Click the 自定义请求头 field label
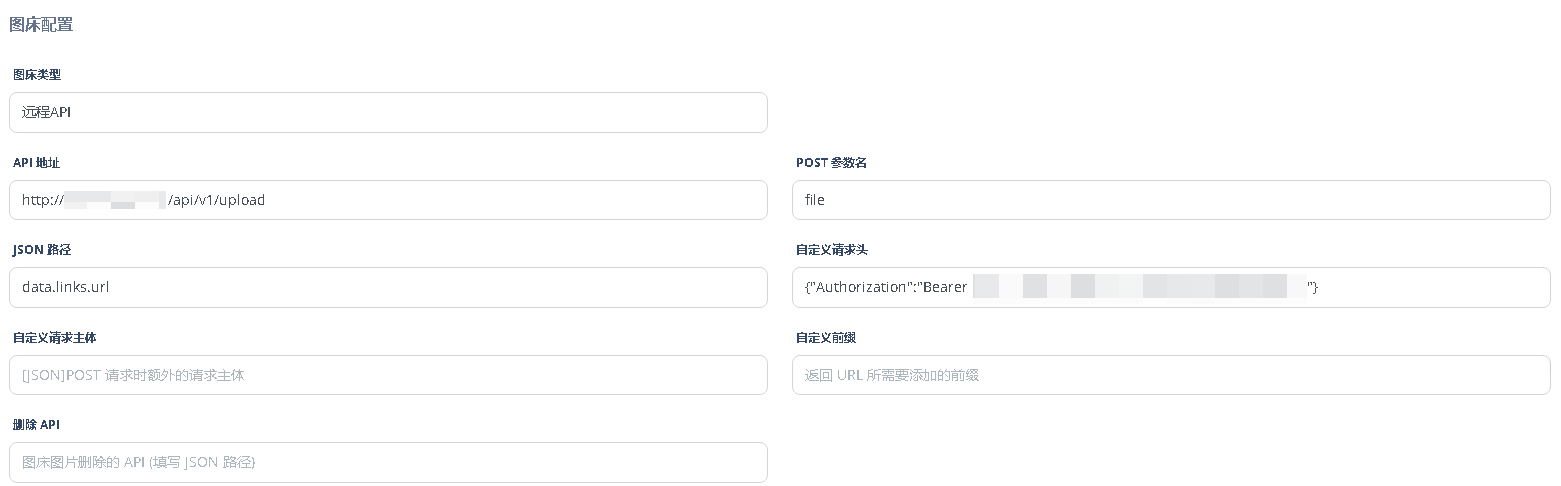 [825, 250]
